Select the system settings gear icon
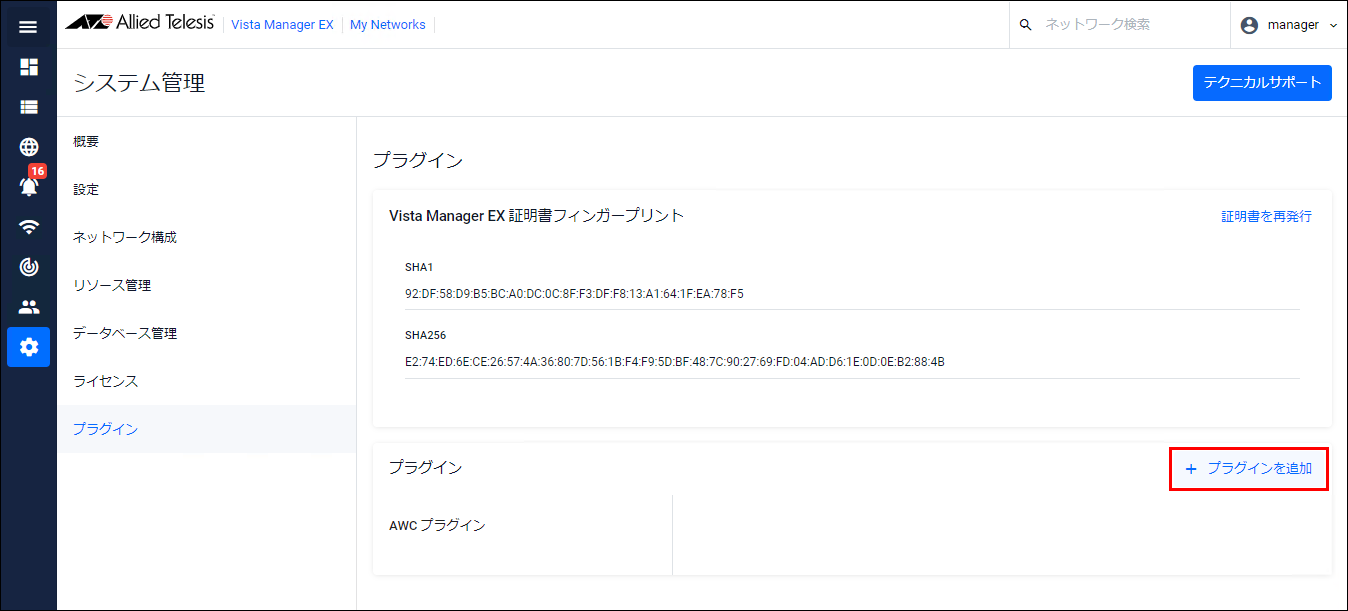1348x611 pixels. coord(28,347)
